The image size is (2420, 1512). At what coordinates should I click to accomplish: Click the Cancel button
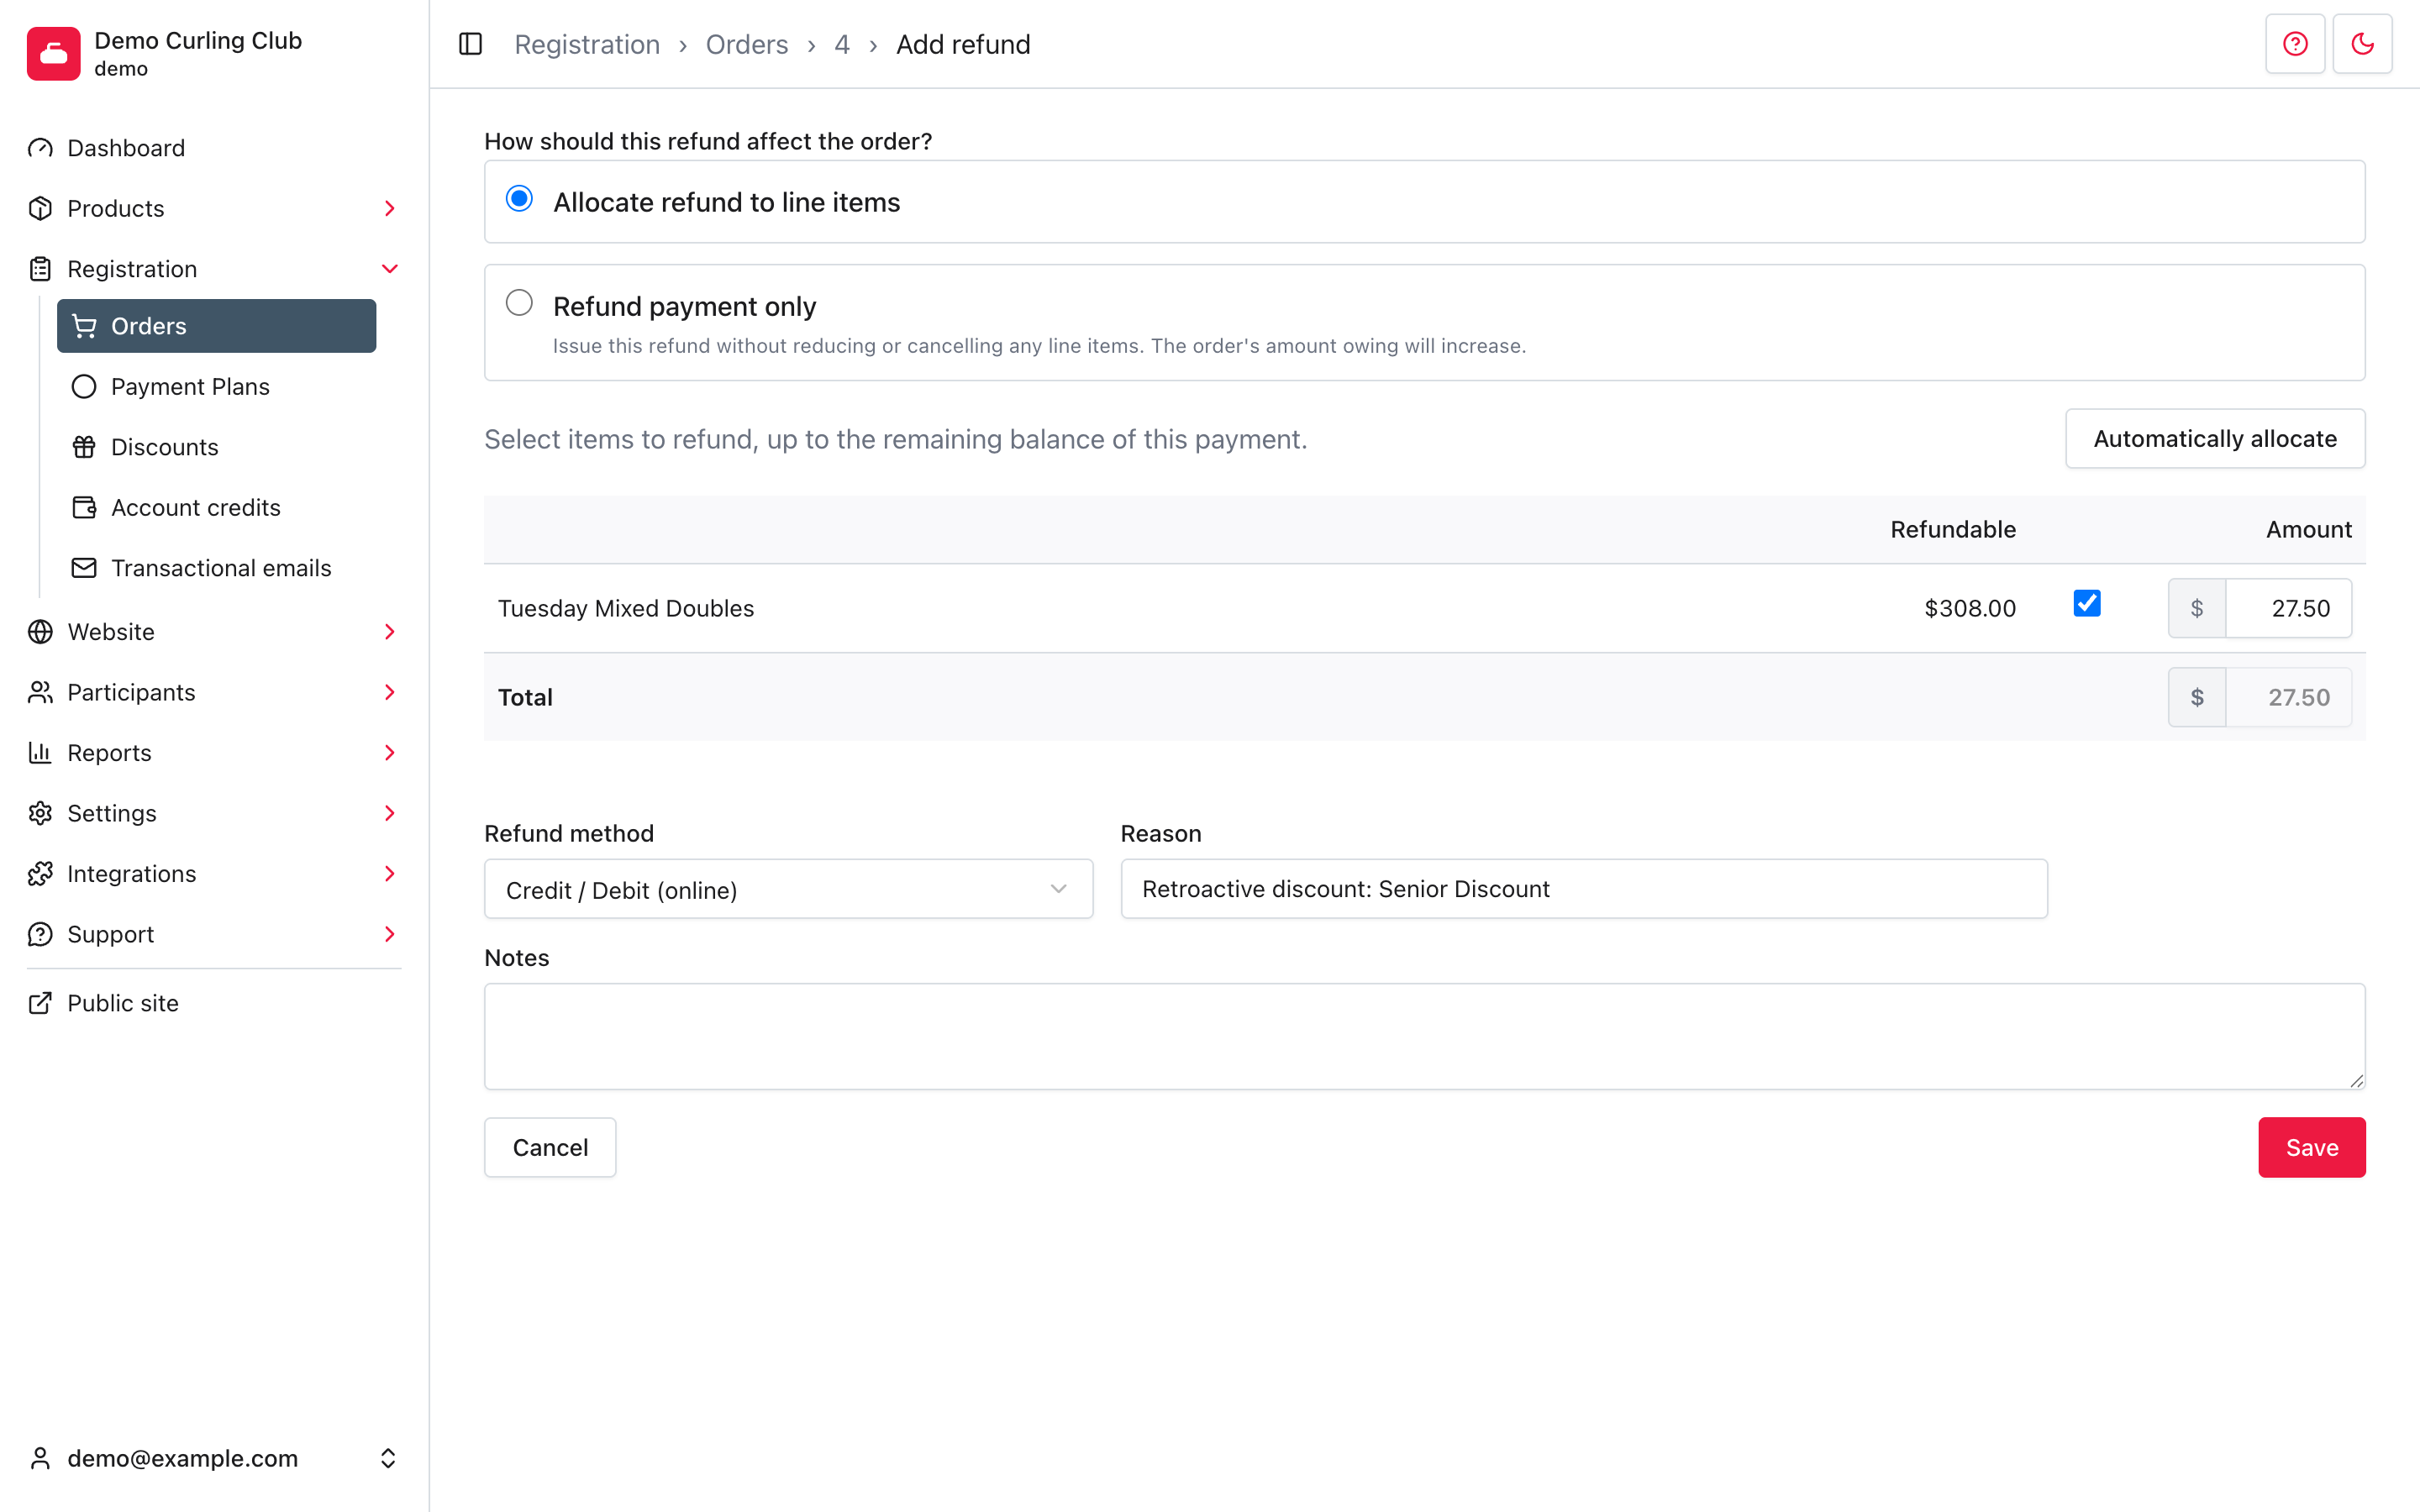pyautogui.click(x=550, y=1147)
